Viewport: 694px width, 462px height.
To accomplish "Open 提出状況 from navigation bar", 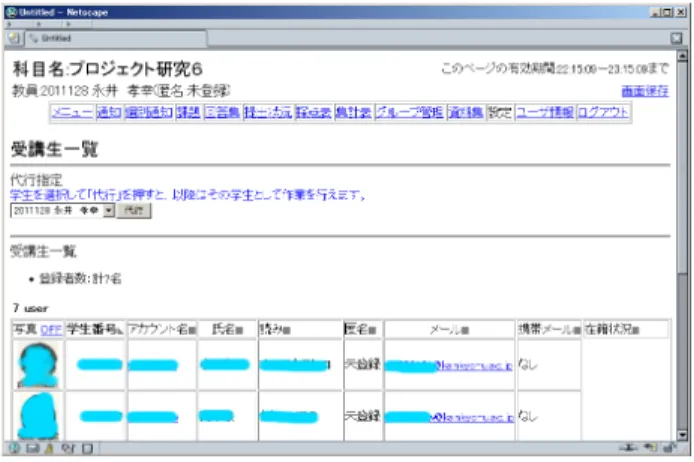I will coord(268,112).
